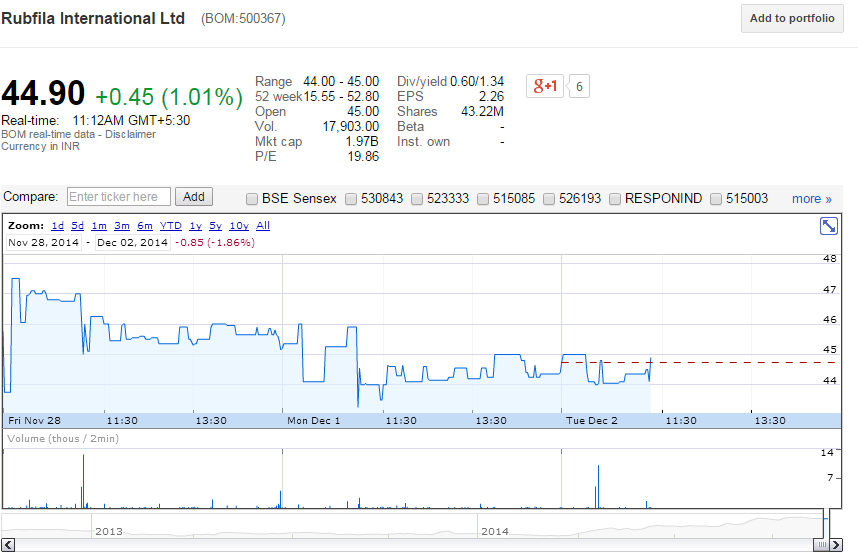
Task: Click the timeline range slider handle
Action: pos(827,524)
